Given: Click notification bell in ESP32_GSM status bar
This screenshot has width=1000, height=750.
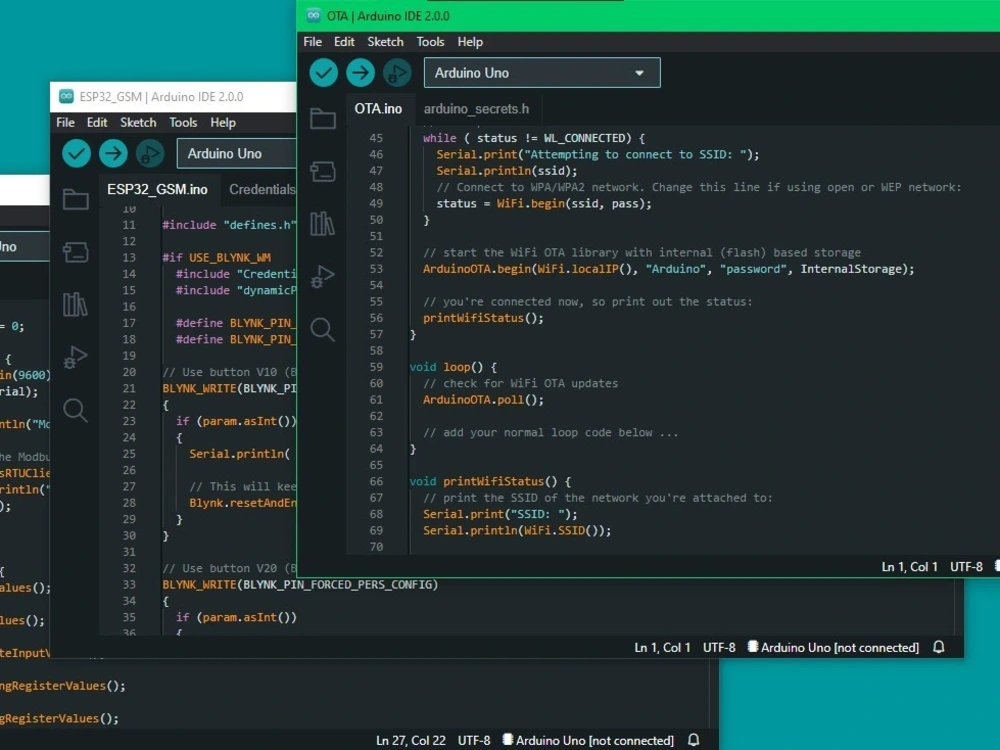Looking at the screenshot, I should 939,647.
